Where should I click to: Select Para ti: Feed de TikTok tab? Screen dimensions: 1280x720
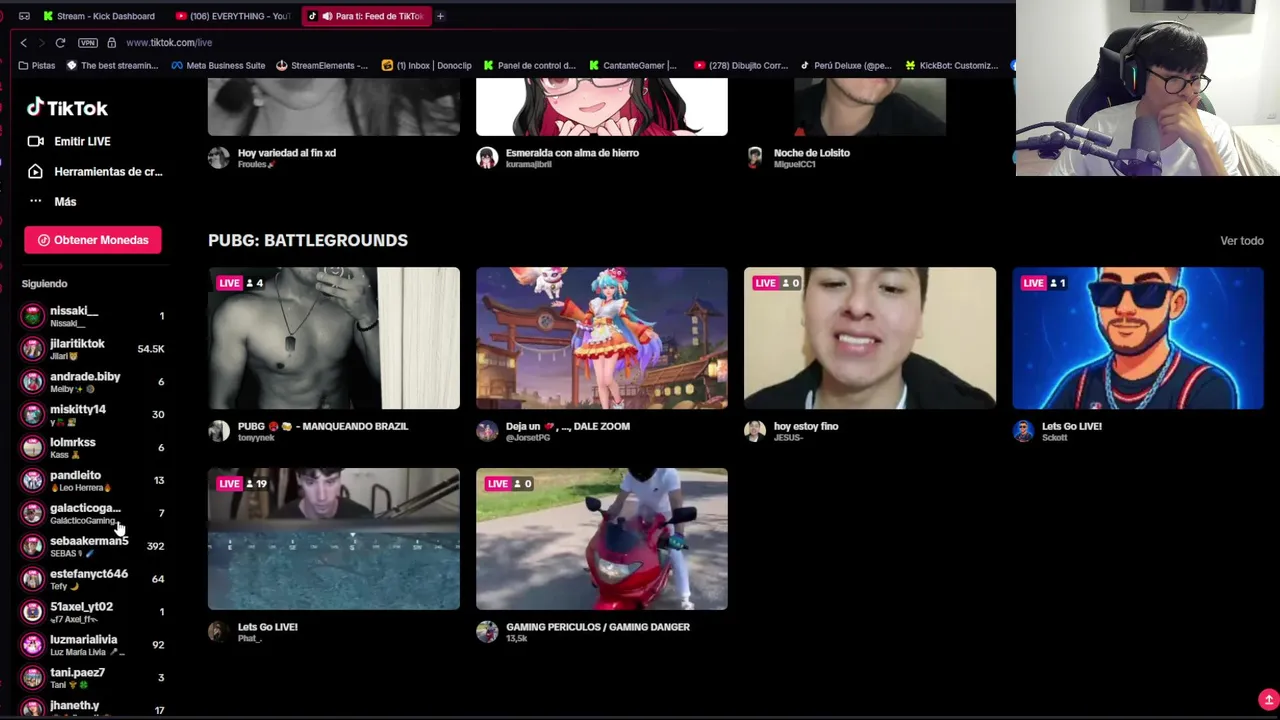366,16
